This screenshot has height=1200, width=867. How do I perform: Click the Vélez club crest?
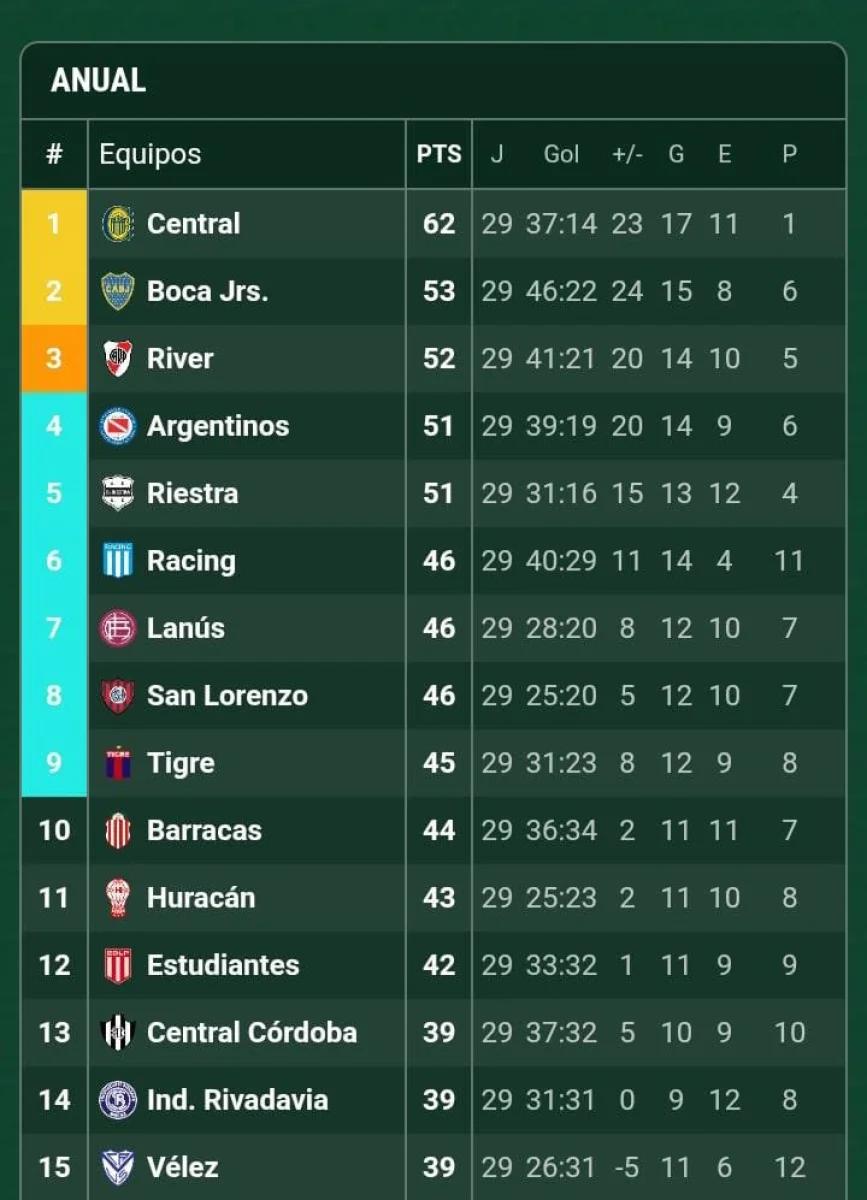(x=118, y=1167)
